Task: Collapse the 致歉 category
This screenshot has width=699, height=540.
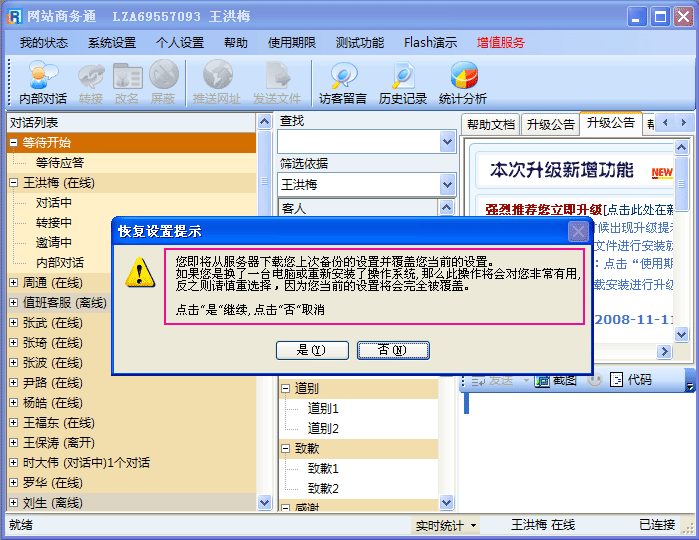Action: pyautogui.click(x=286, y=448)
